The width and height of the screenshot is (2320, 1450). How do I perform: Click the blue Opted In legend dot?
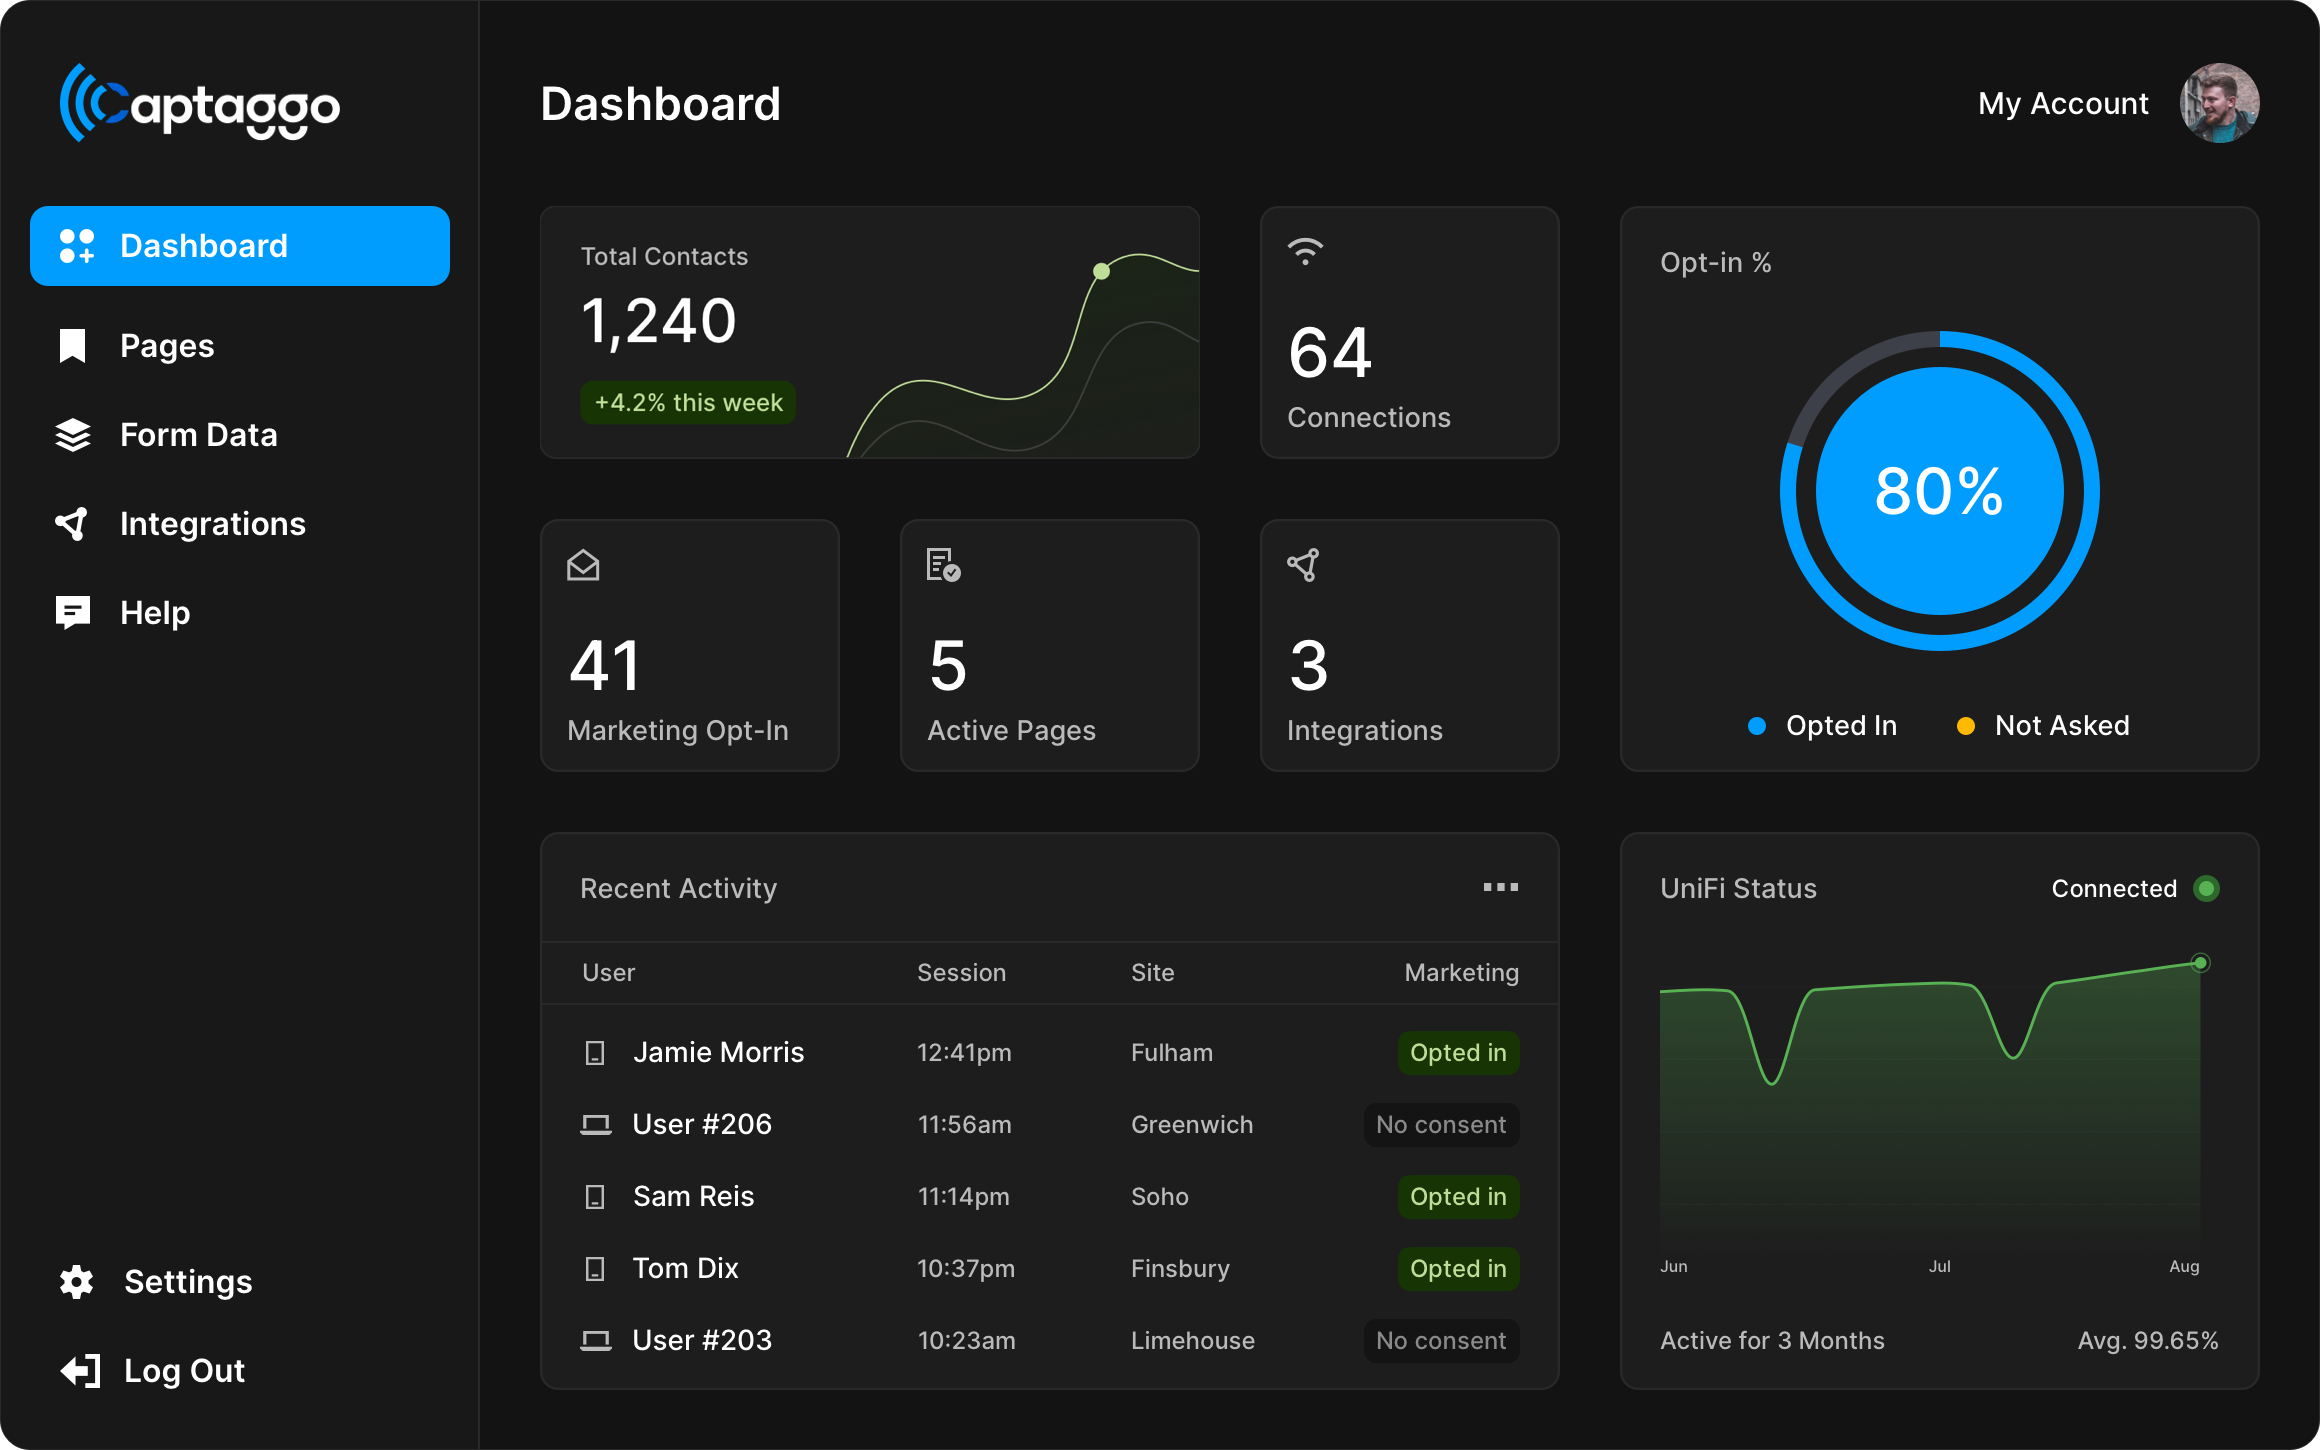1756,726
